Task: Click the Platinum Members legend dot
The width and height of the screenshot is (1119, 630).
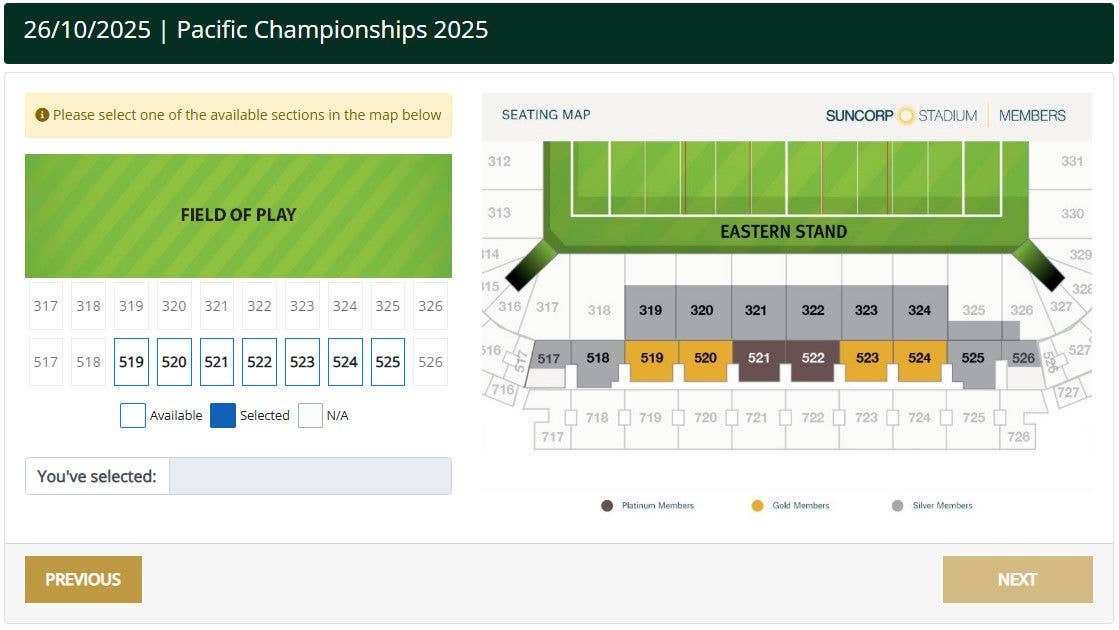Action: tap(607, 506)
